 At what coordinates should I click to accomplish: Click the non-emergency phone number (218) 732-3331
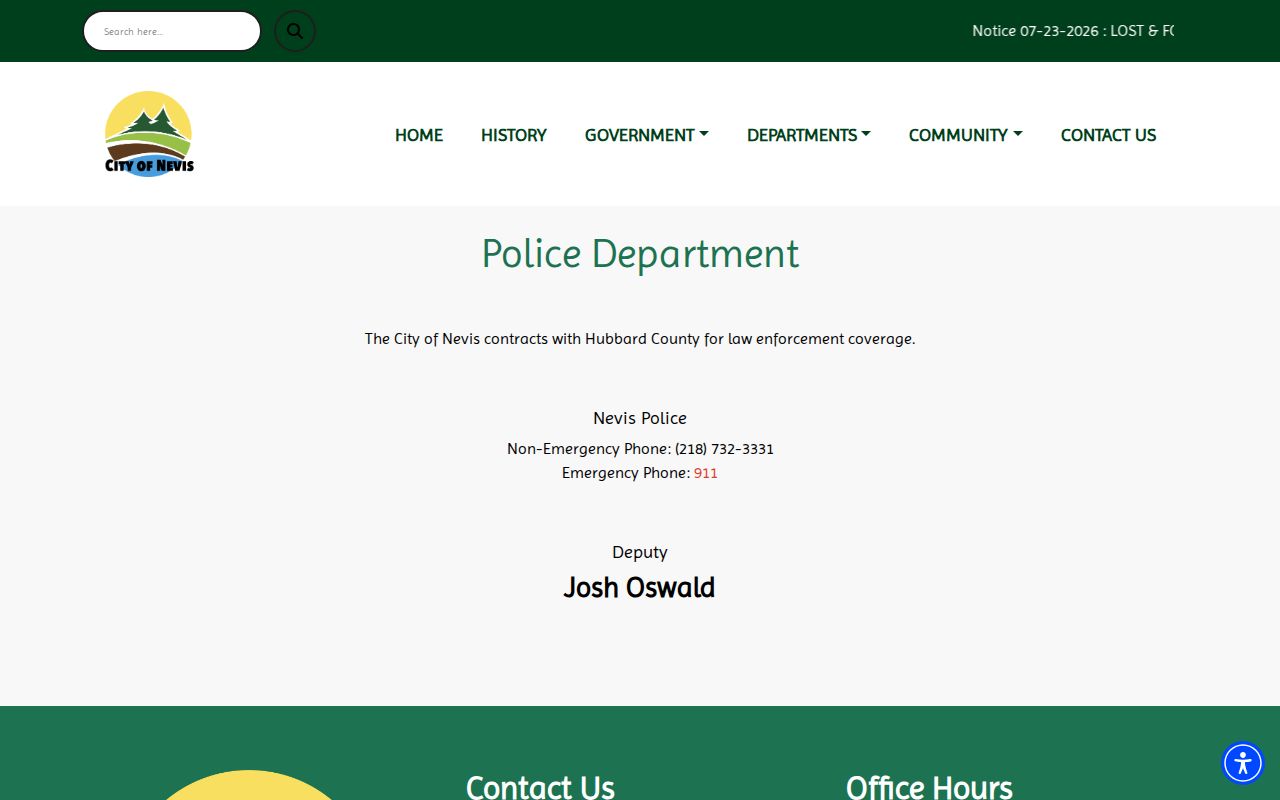pyautogui.click(x=724, y=449)
